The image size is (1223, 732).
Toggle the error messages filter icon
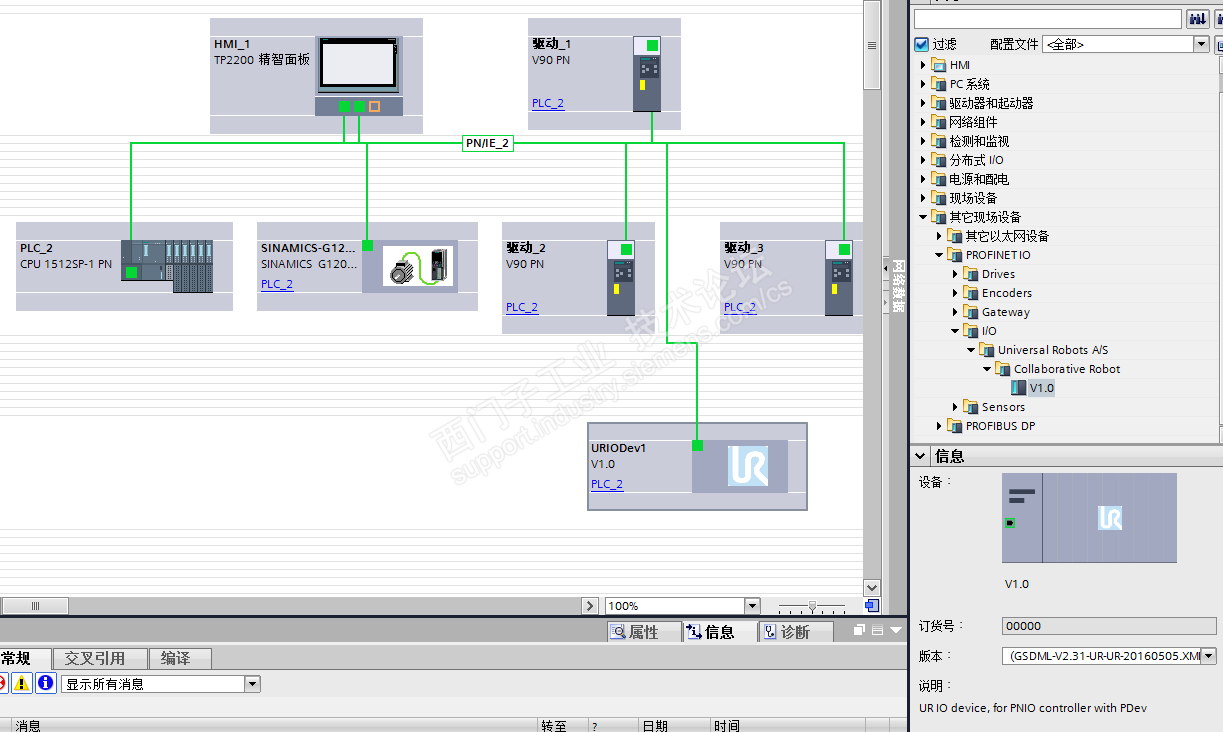pyautogui.click(x=3, y=684)
